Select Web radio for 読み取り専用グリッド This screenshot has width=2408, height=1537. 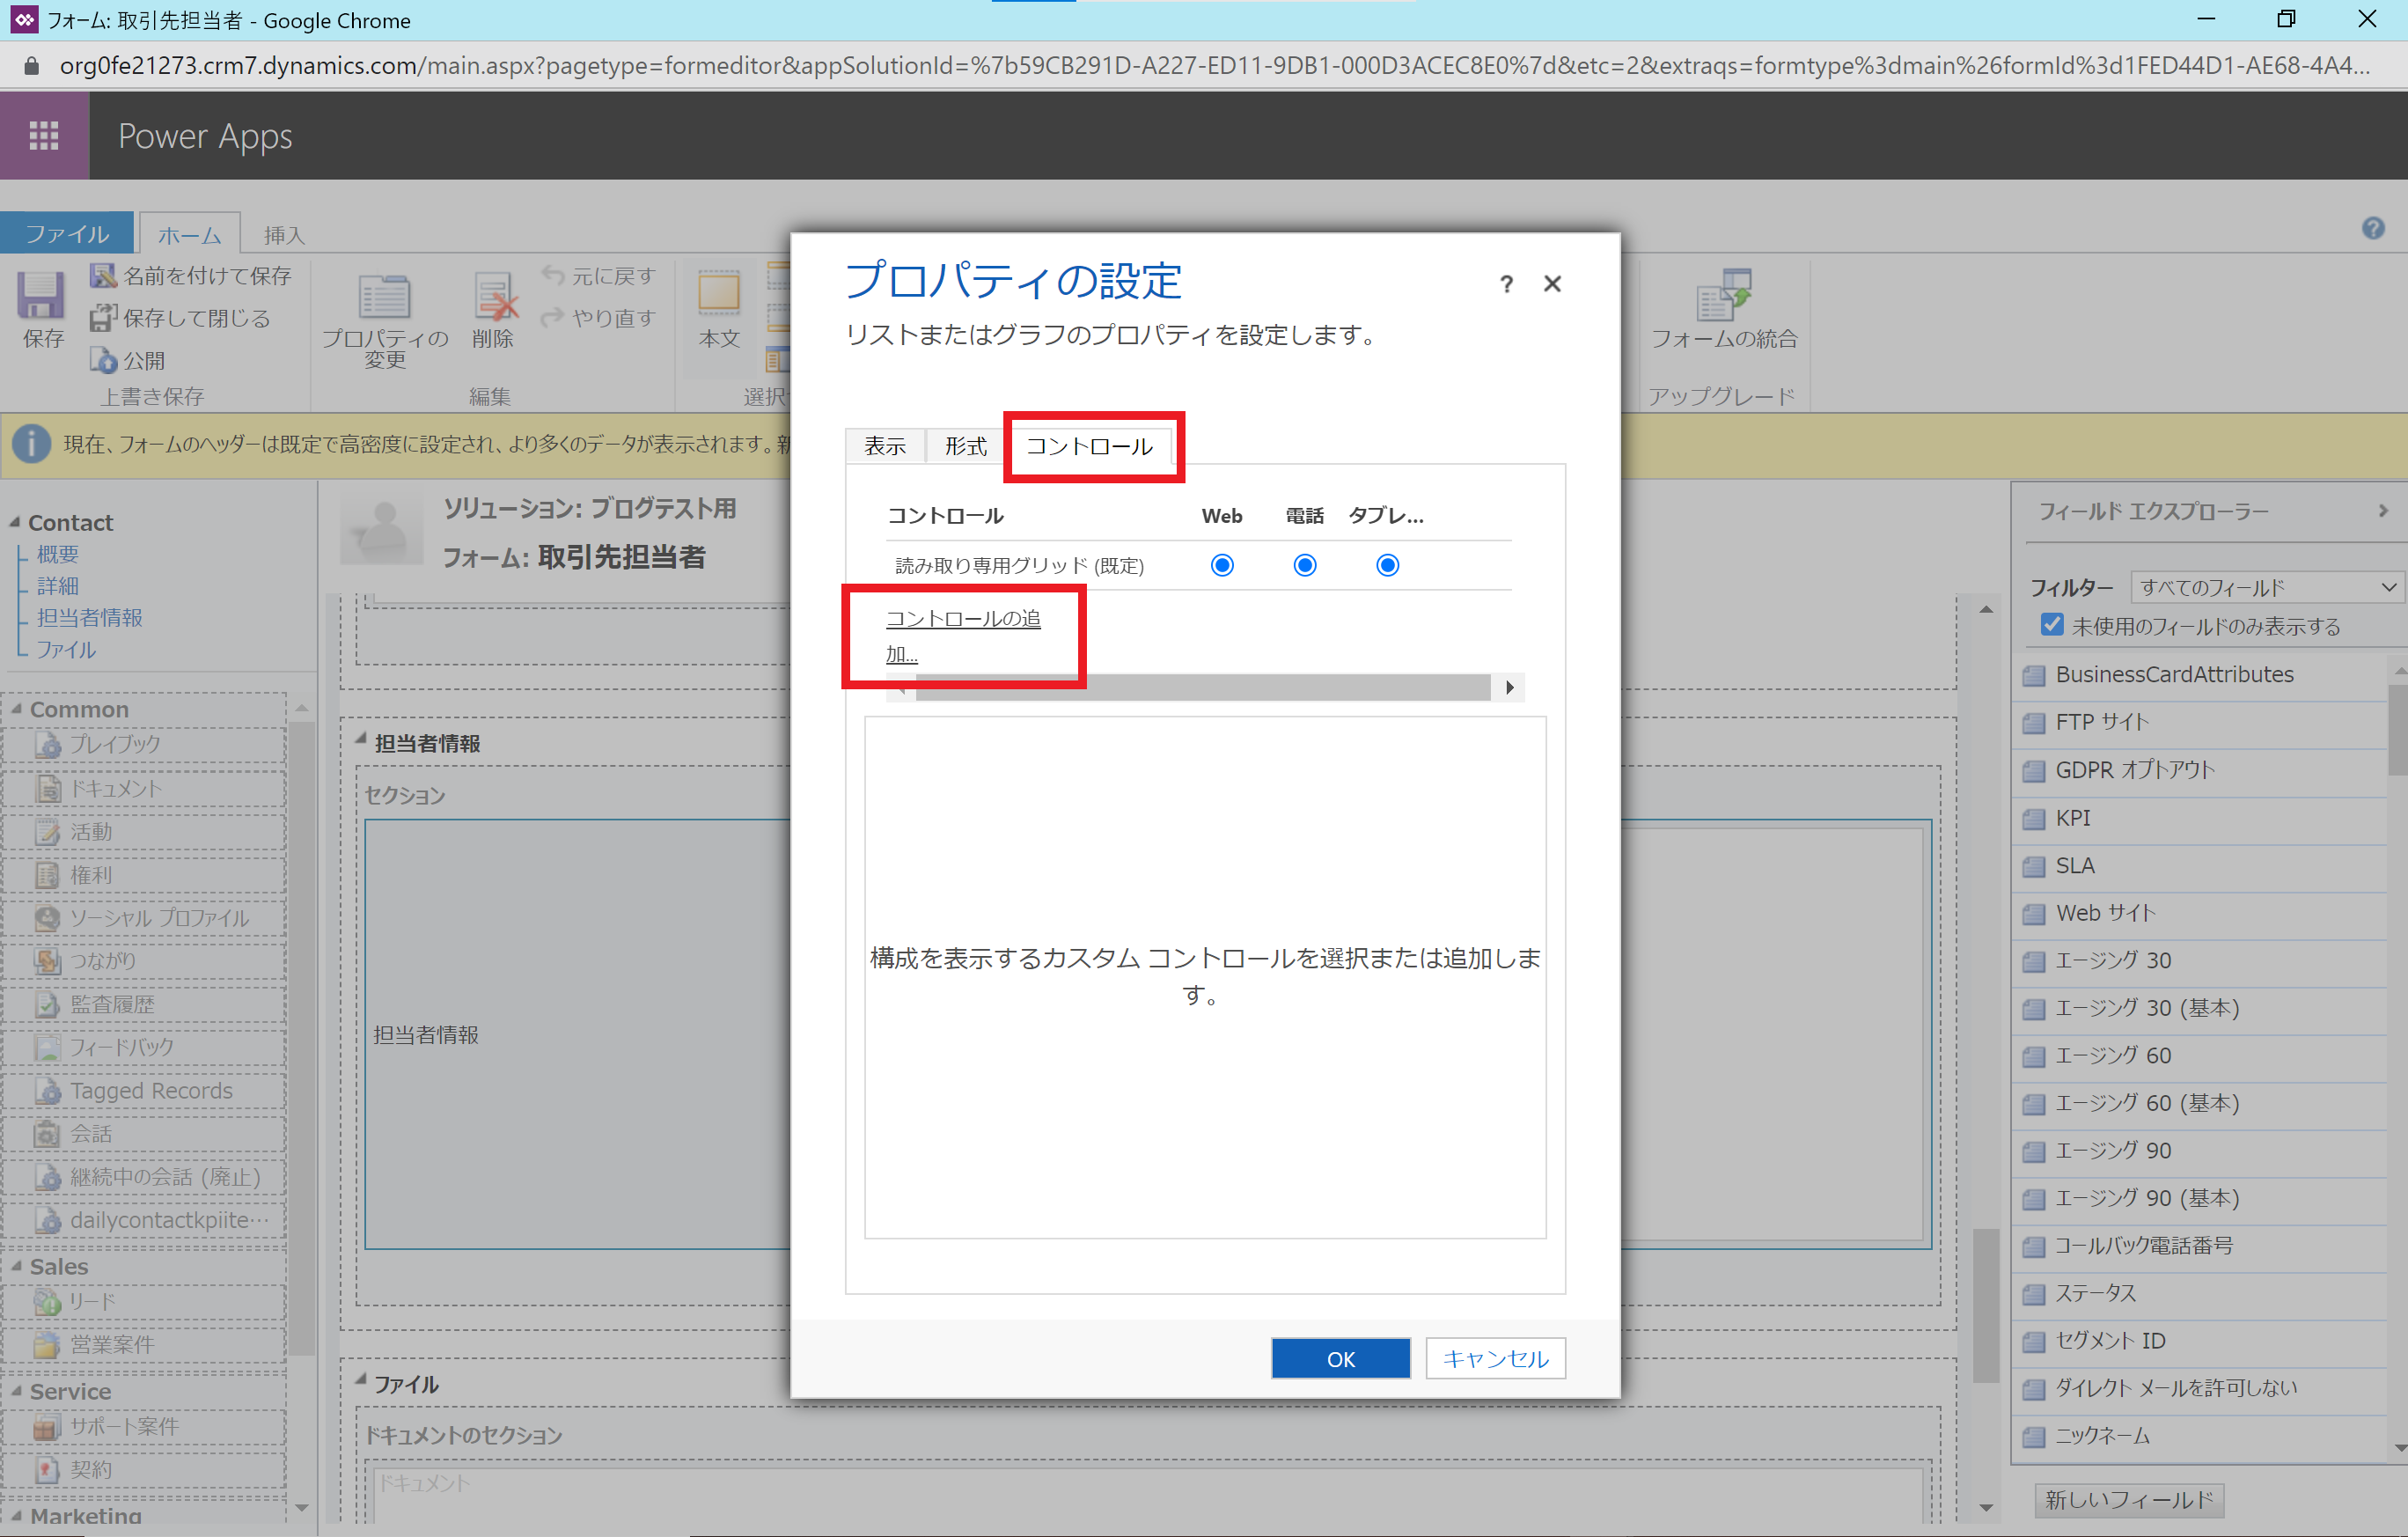tap(1222, 565)
